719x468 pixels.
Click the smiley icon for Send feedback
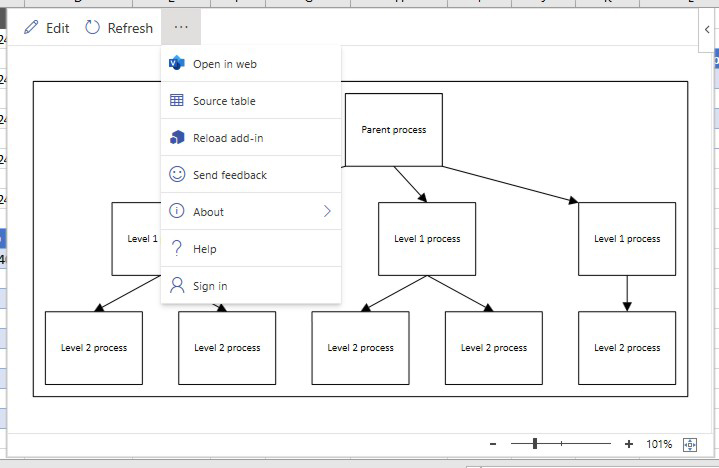coord(177,174)
